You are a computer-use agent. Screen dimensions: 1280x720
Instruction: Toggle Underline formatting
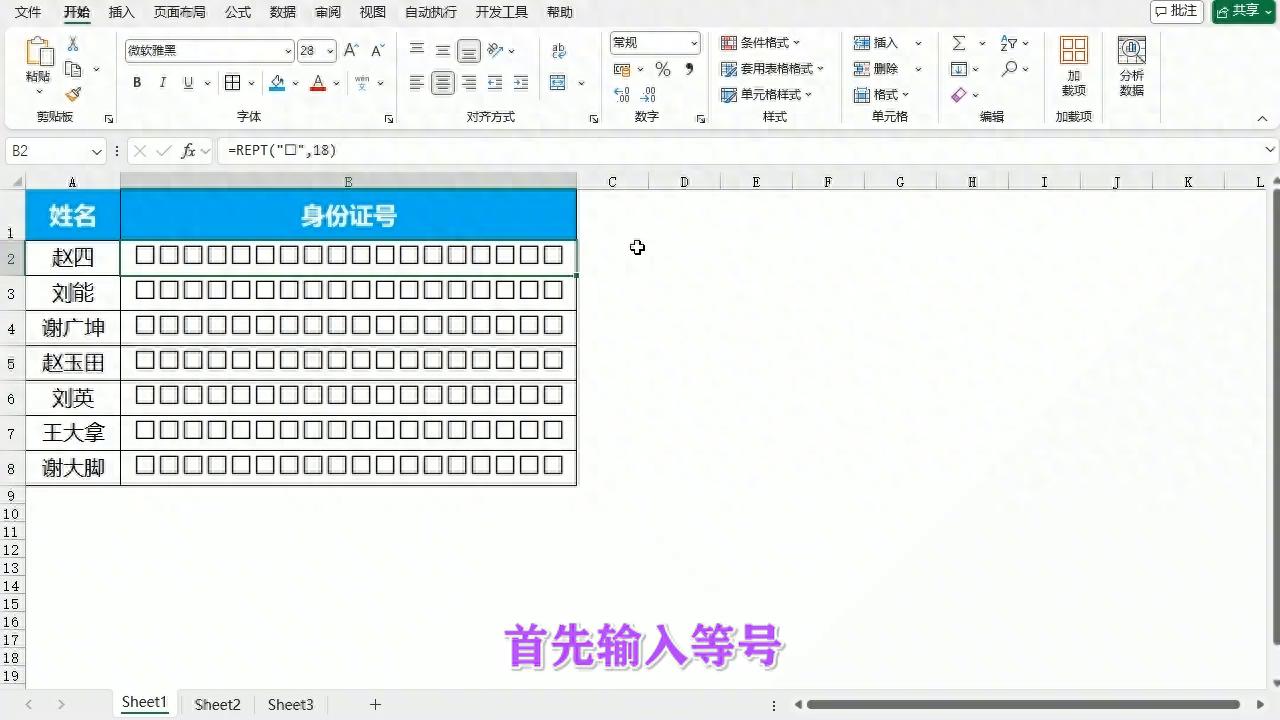point(188,83)
